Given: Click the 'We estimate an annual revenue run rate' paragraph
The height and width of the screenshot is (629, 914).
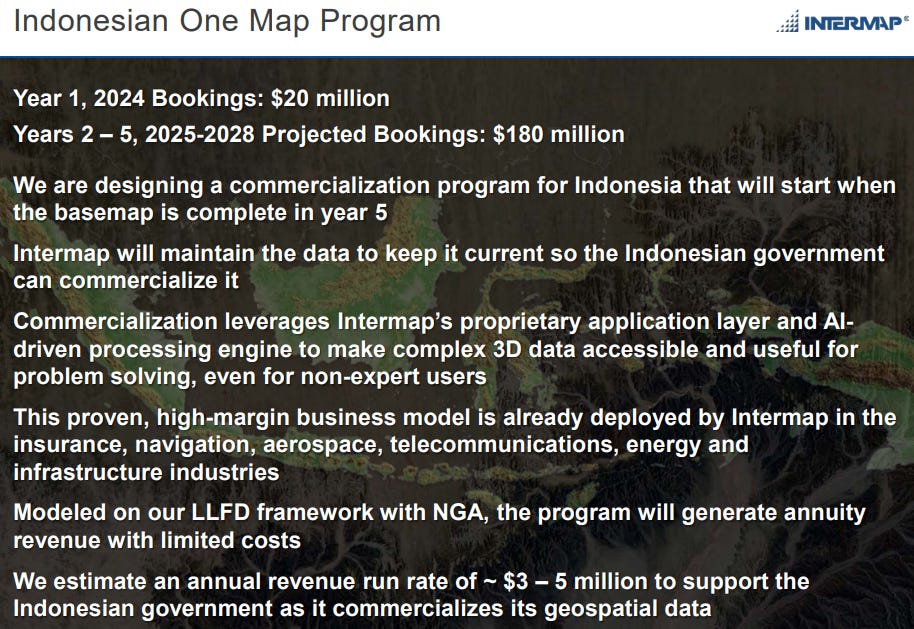Looking at the screenshot, I should (411, 595).
